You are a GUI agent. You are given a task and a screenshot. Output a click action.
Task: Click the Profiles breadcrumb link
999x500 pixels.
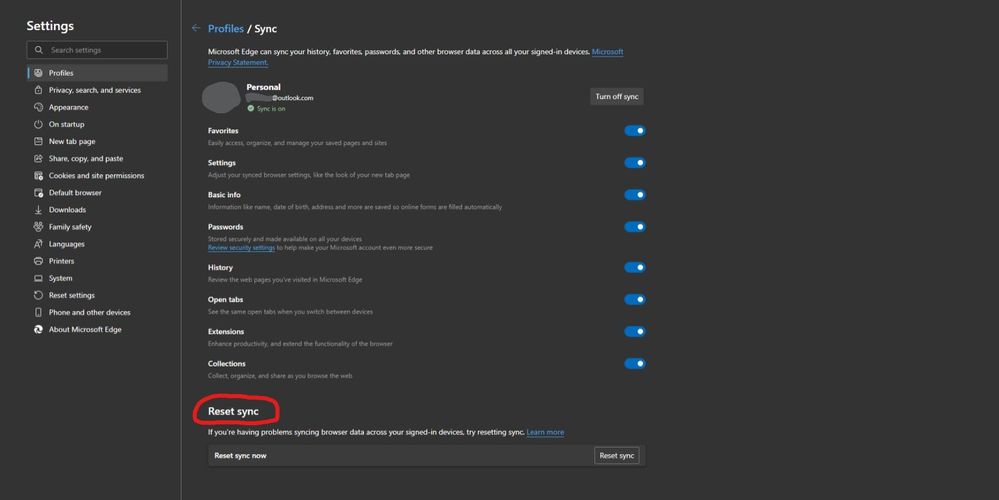[226, 29]
